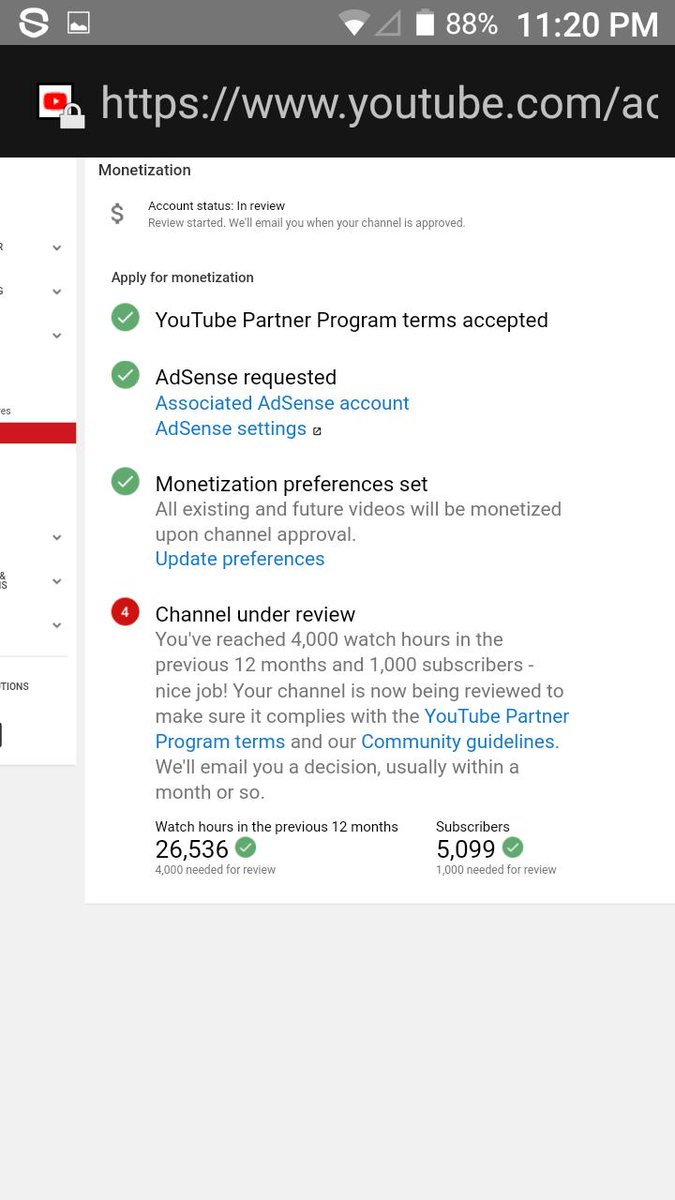Expand the second sidebar chevron
The image size is (675, 1200).
pyautogui.click(x=57, y=292)
